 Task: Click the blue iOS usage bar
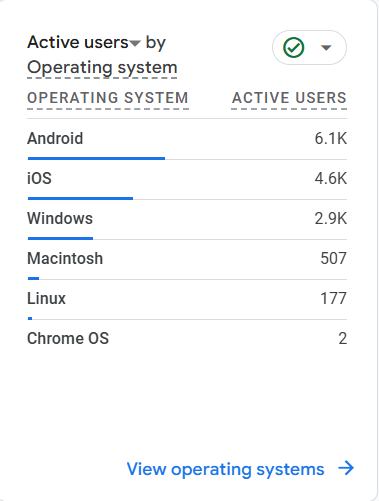click(x=80, y=198)
